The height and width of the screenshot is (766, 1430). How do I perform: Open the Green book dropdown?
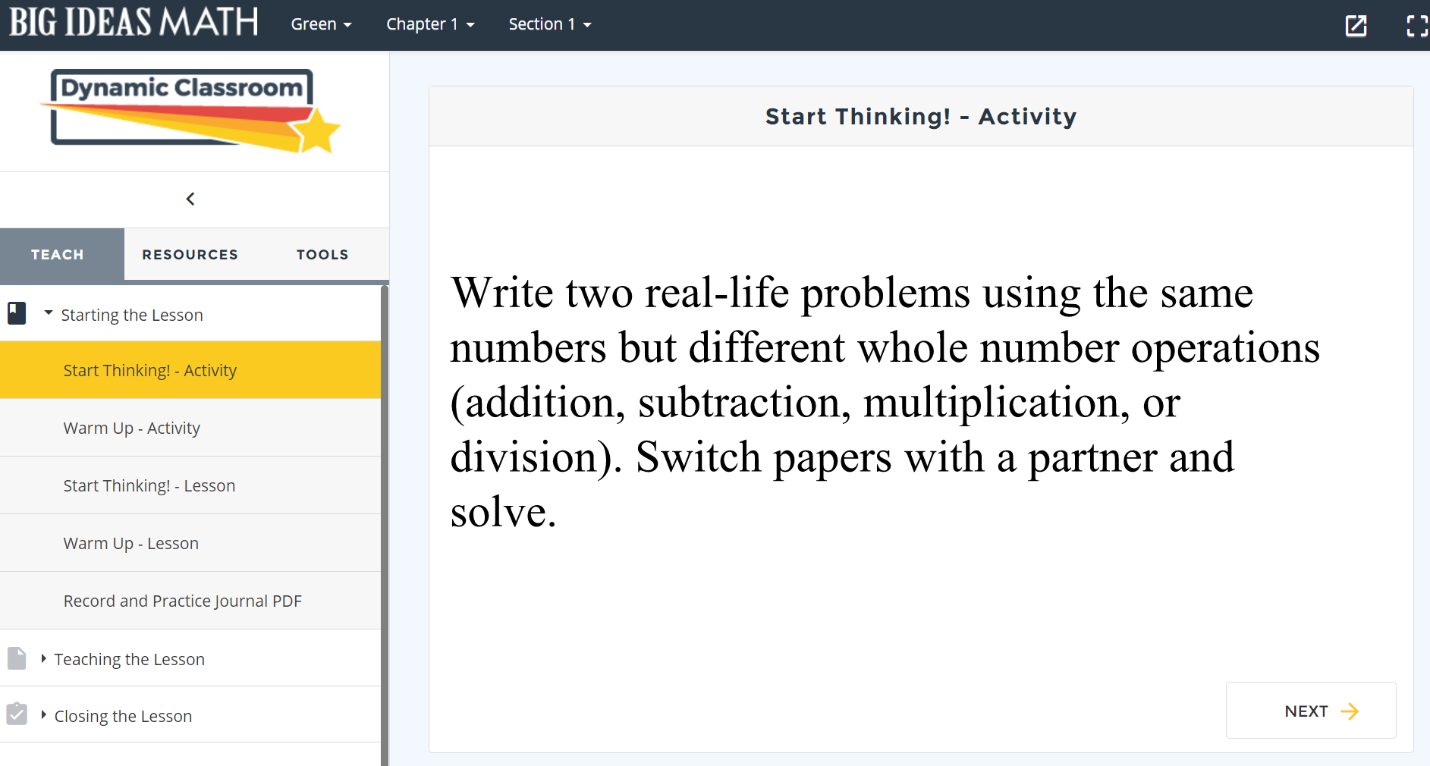(x=321, y=24)
